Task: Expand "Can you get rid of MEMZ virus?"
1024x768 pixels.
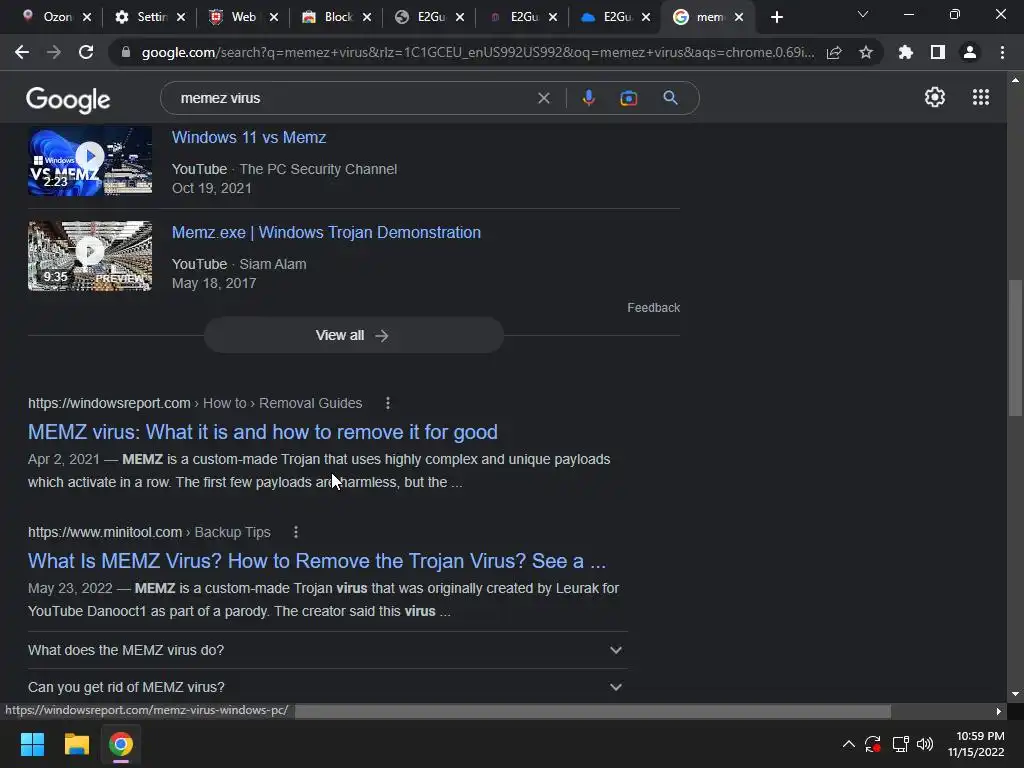Action: pos(328,686)
